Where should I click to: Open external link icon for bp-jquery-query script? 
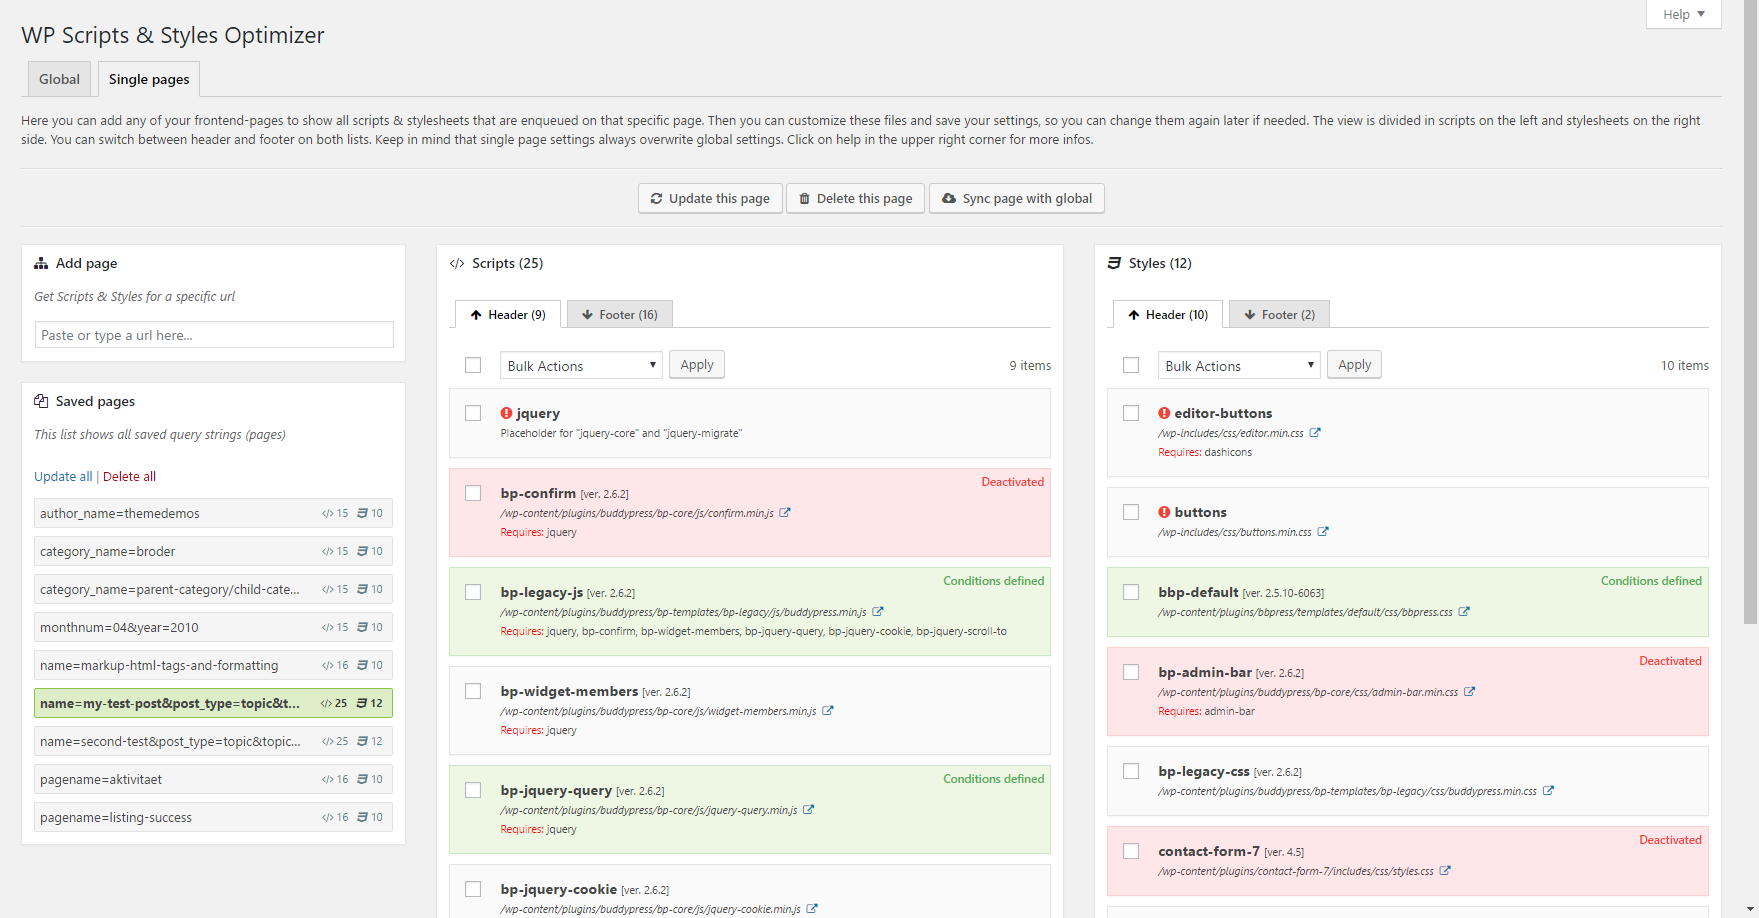[x=809, y=810]
